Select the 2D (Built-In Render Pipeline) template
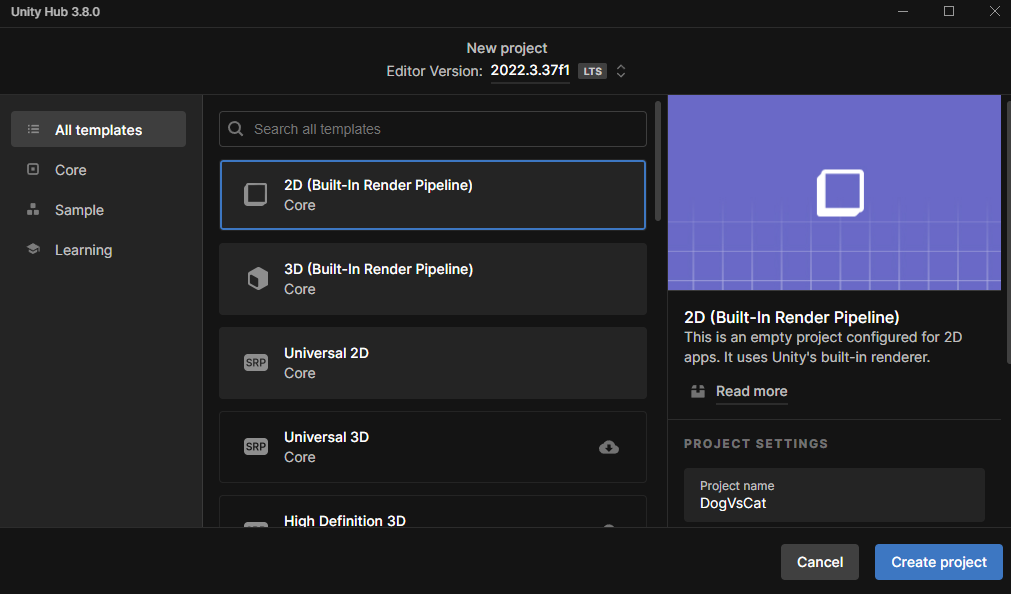 pos(433,195)
